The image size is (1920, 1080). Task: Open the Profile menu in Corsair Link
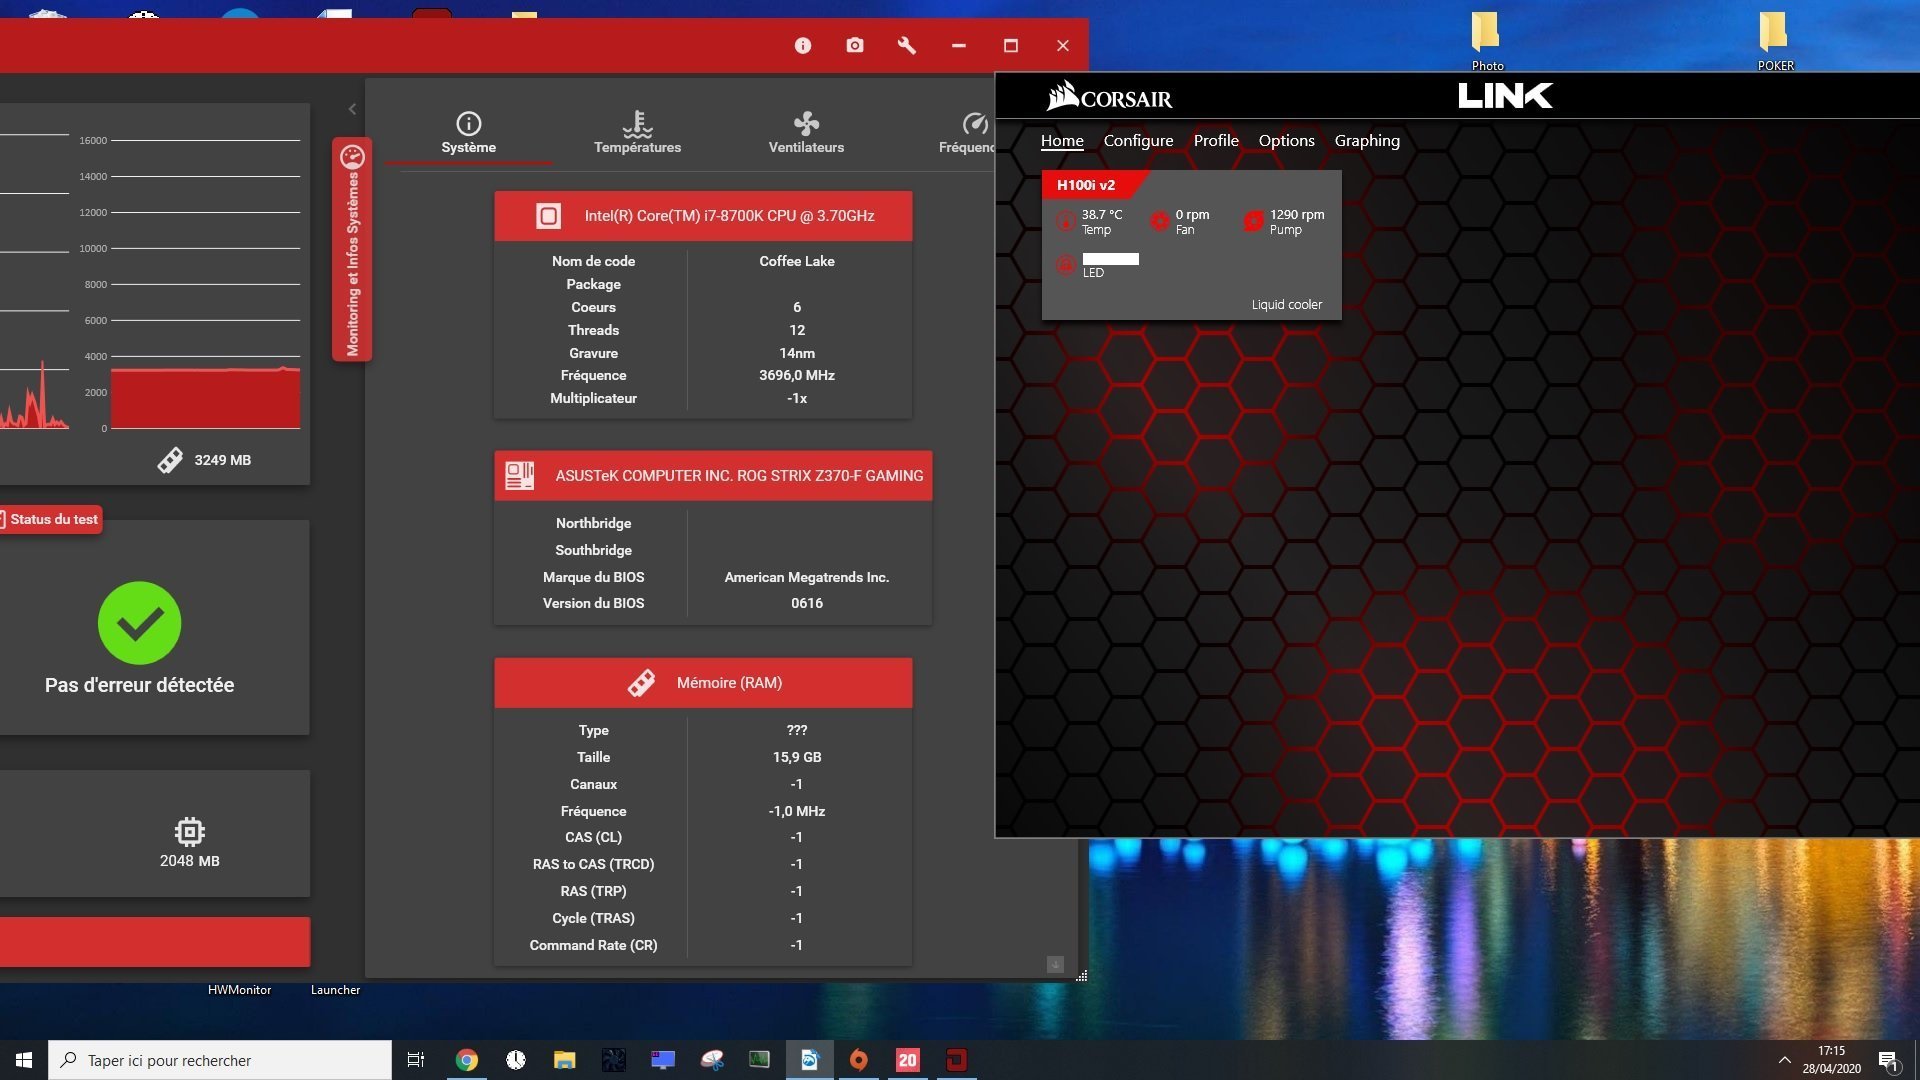[x=1216, y=141]
